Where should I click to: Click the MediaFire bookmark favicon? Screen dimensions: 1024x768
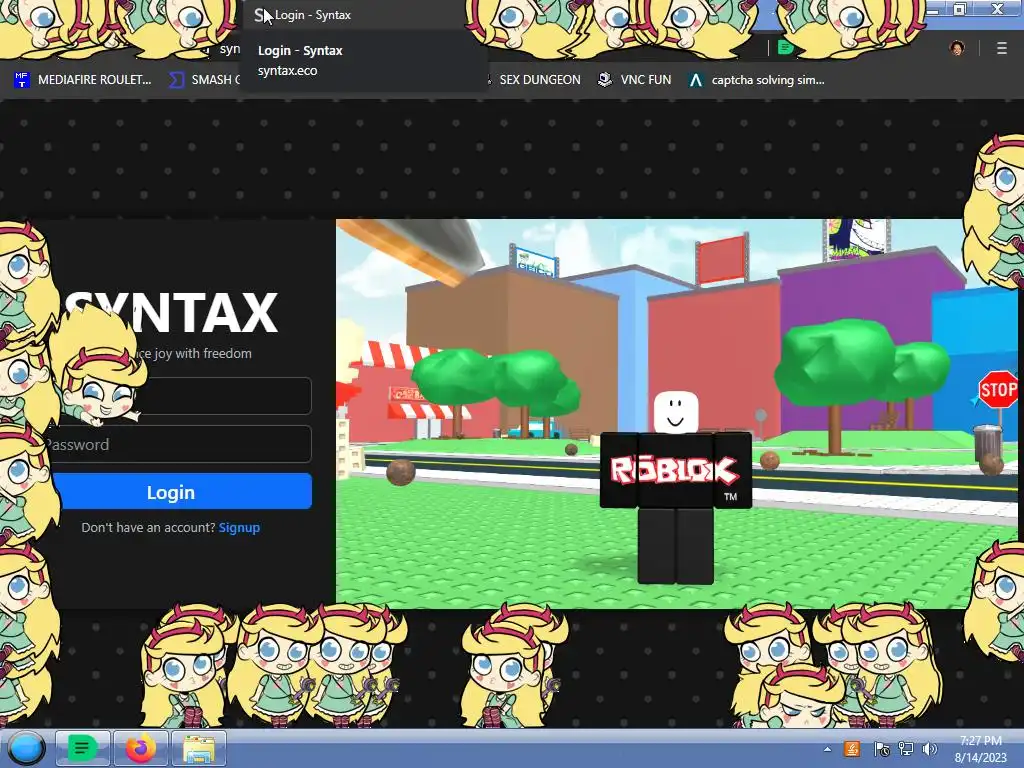point(22,80)
